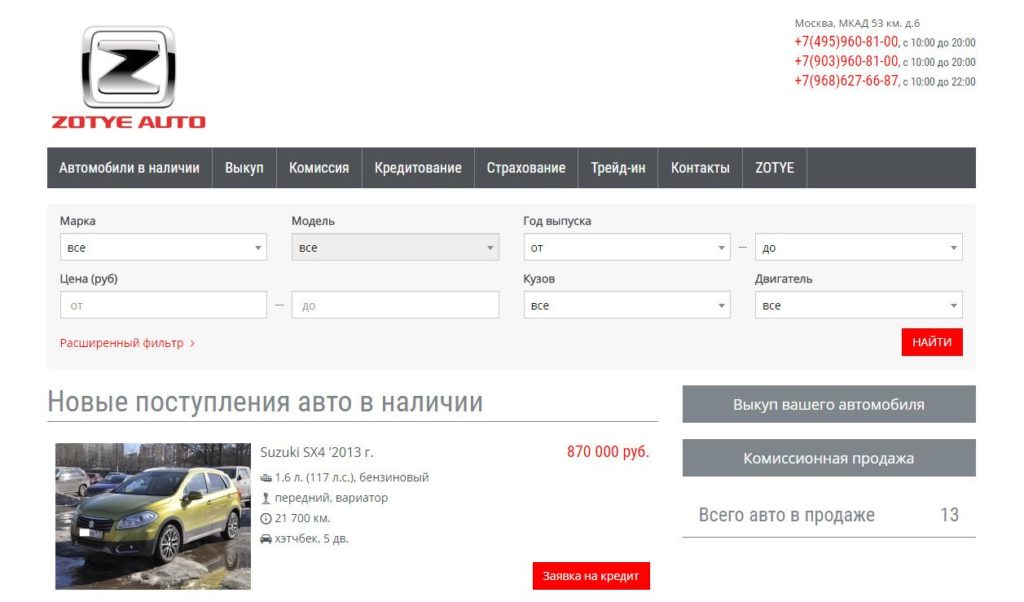Open the Комиссия menu item
The height and width of the screenshot is (602, 1024).
point(319,168)
